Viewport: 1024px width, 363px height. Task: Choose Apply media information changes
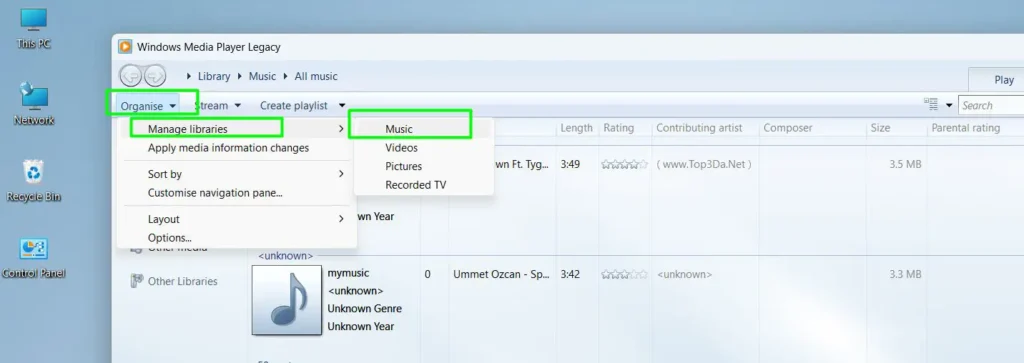pyautogui.click(x=238, y=148)
